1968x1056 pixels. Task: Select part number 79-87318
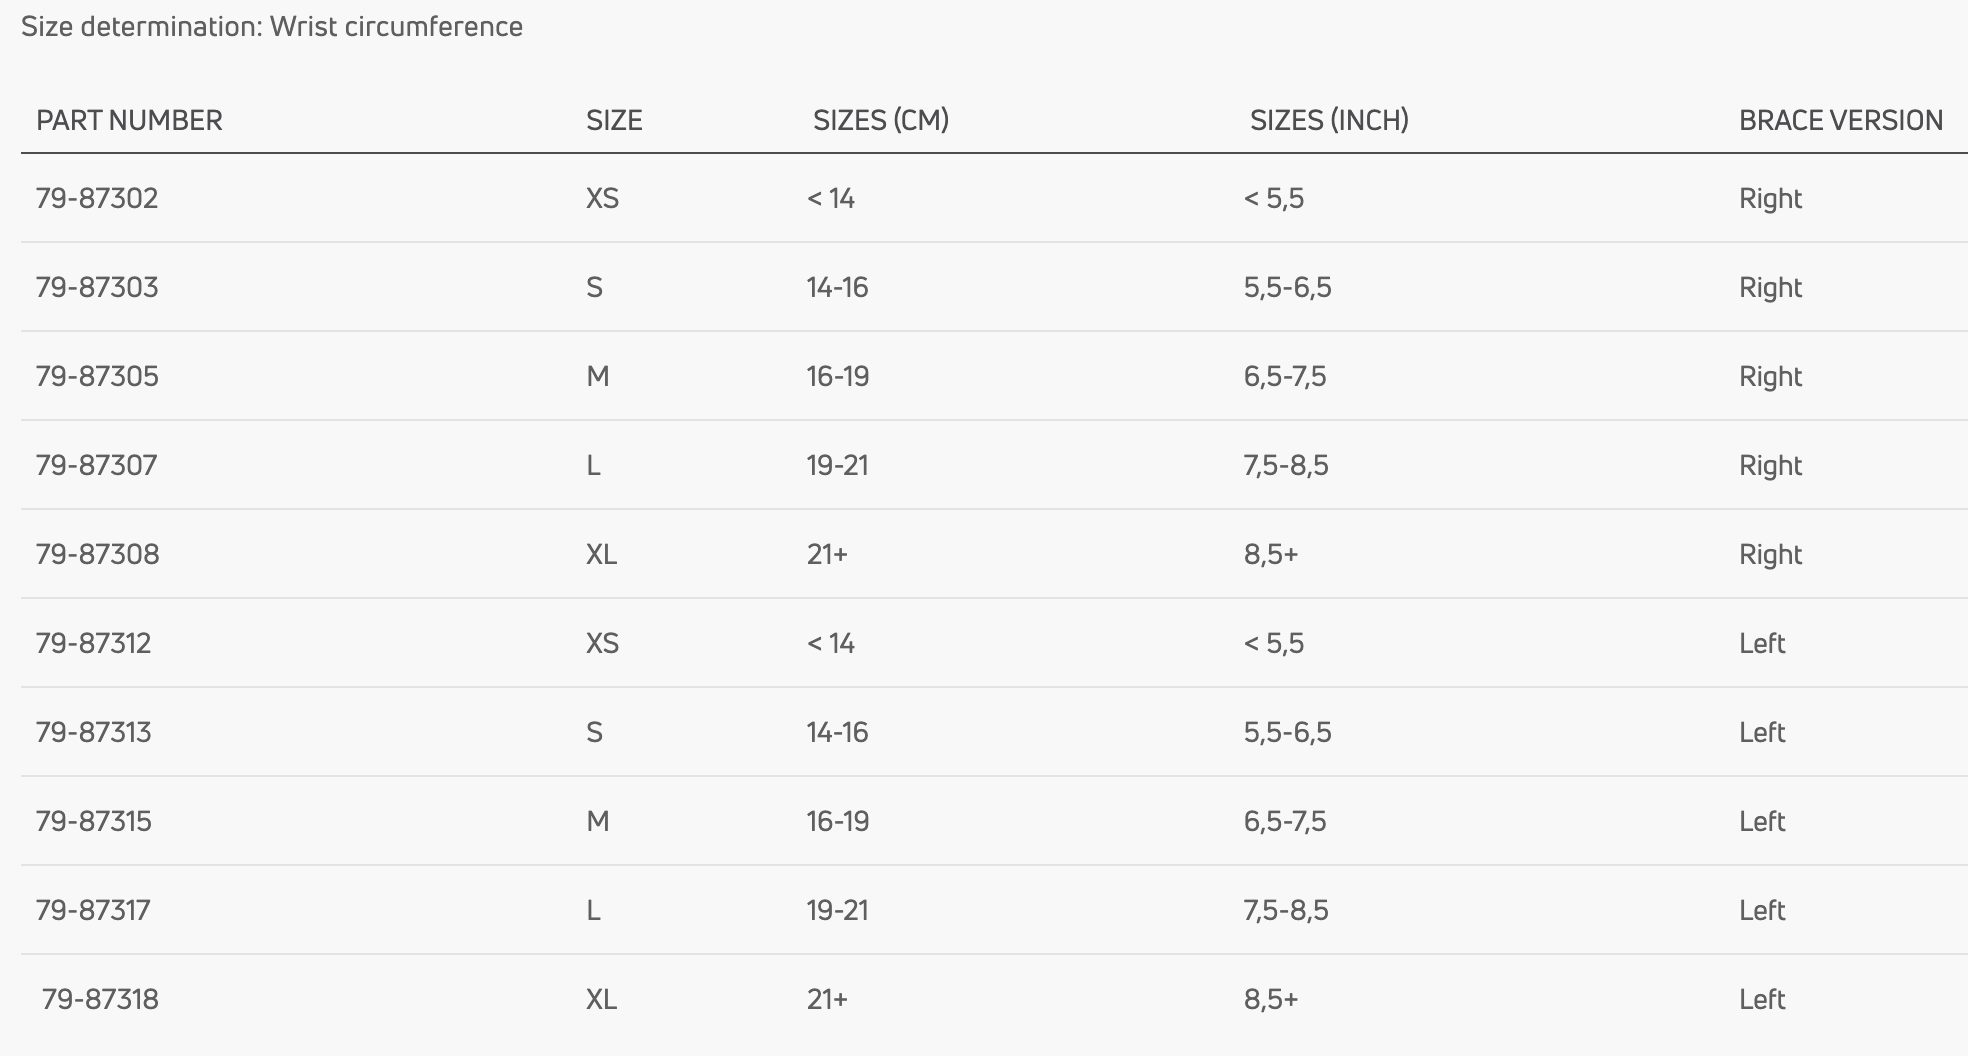tap(100, 999)
